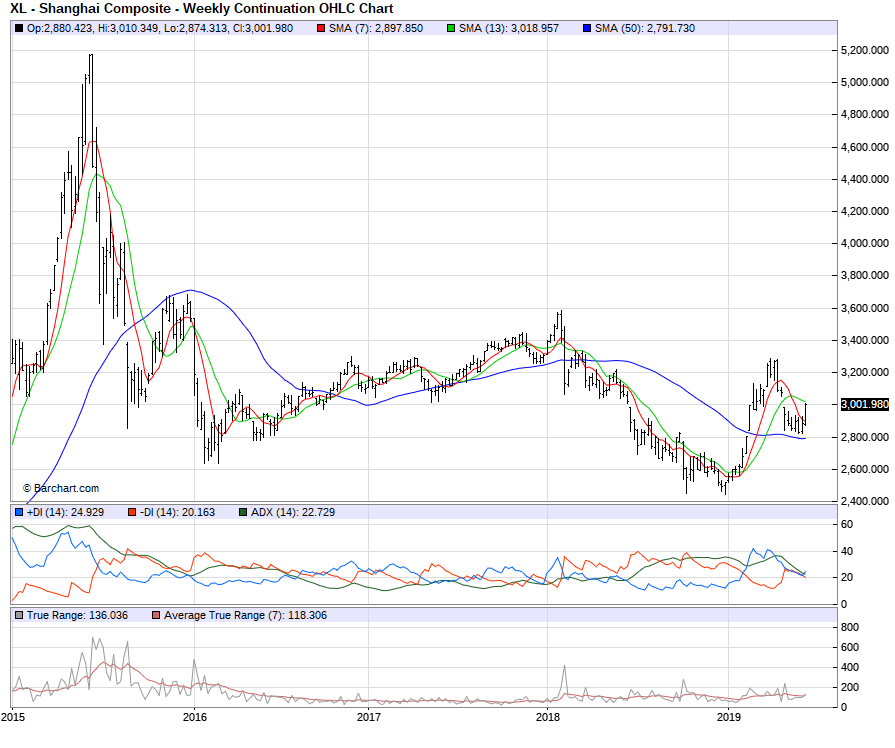This screenshot has width=895, height=748.
Task: Click the 60 label on the ADX axis
Action: point(847,524)
